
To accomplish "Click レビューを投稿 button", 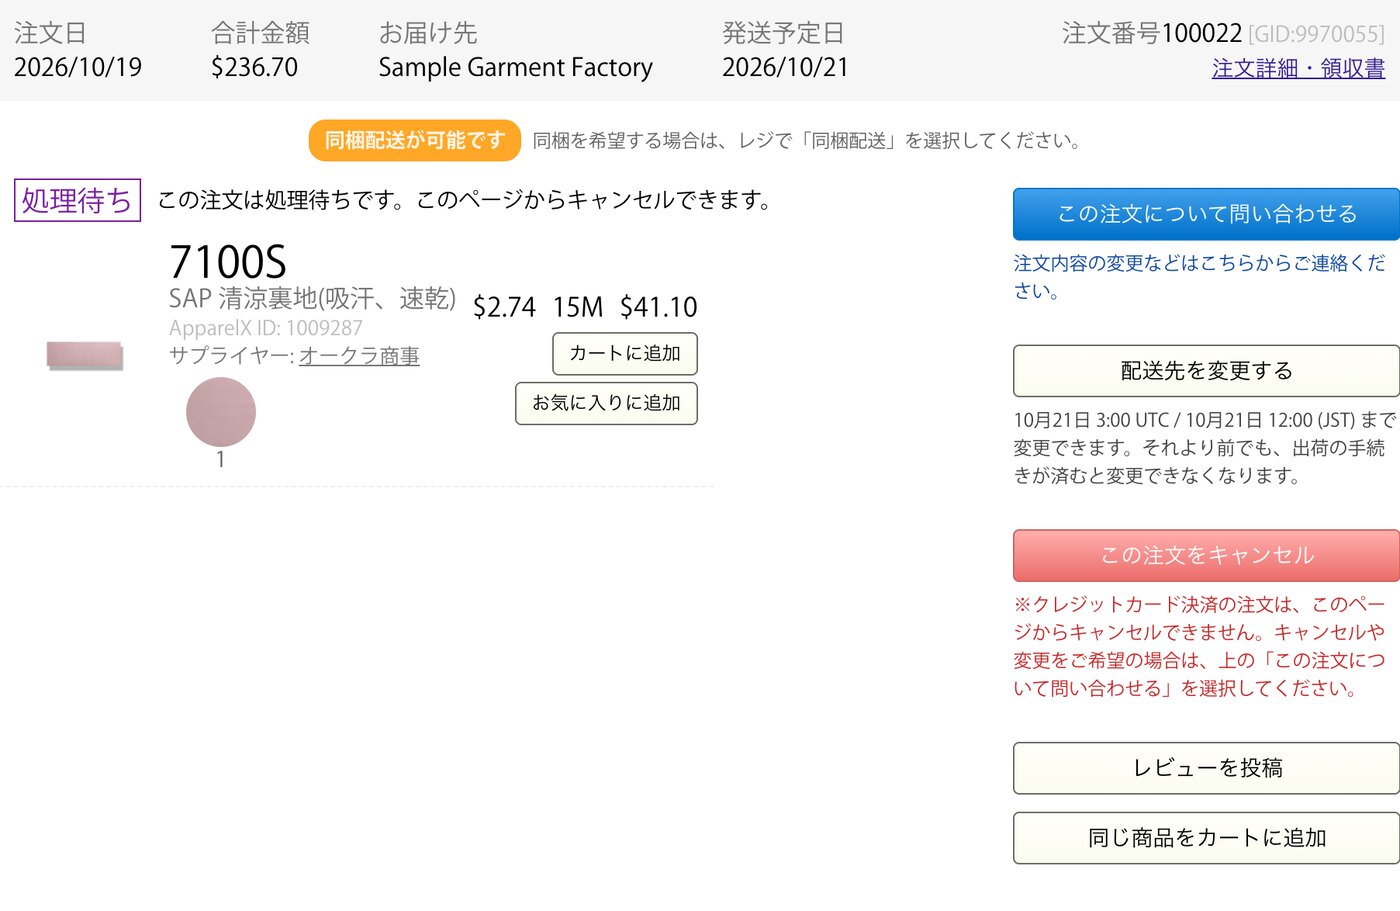I will click(1206, 768).
